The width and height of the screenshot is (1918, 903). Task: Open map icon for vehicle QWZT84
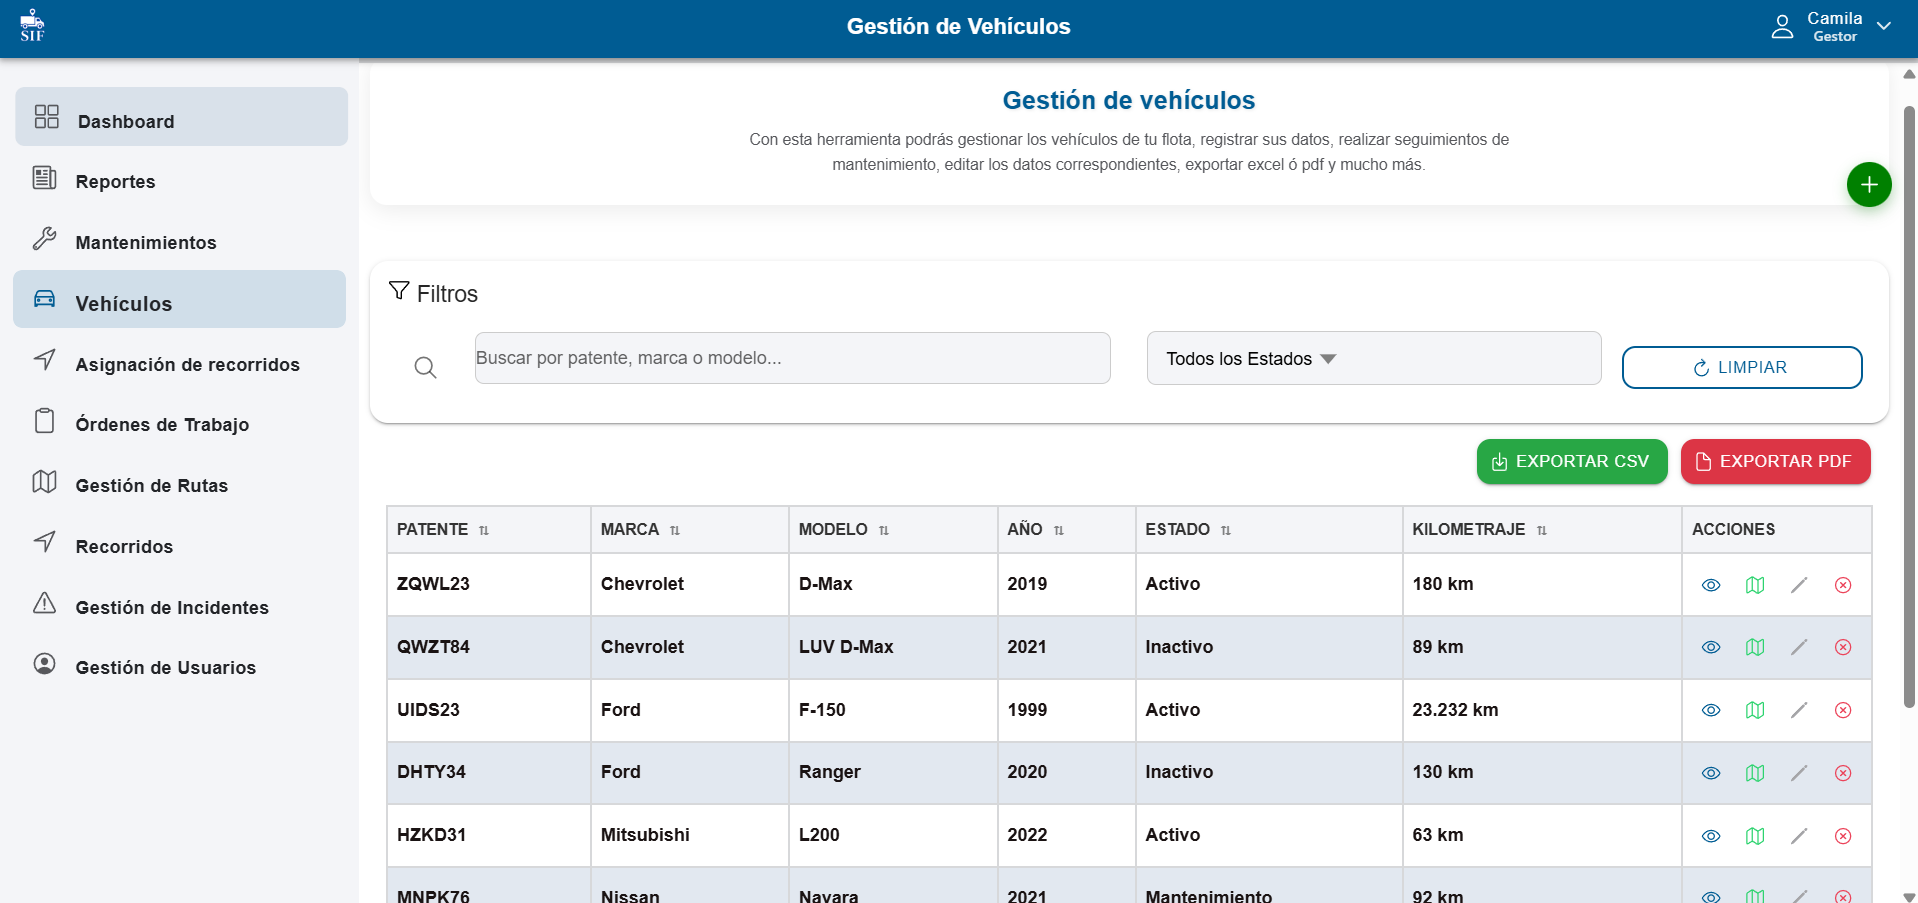(x=1754, y=648)
